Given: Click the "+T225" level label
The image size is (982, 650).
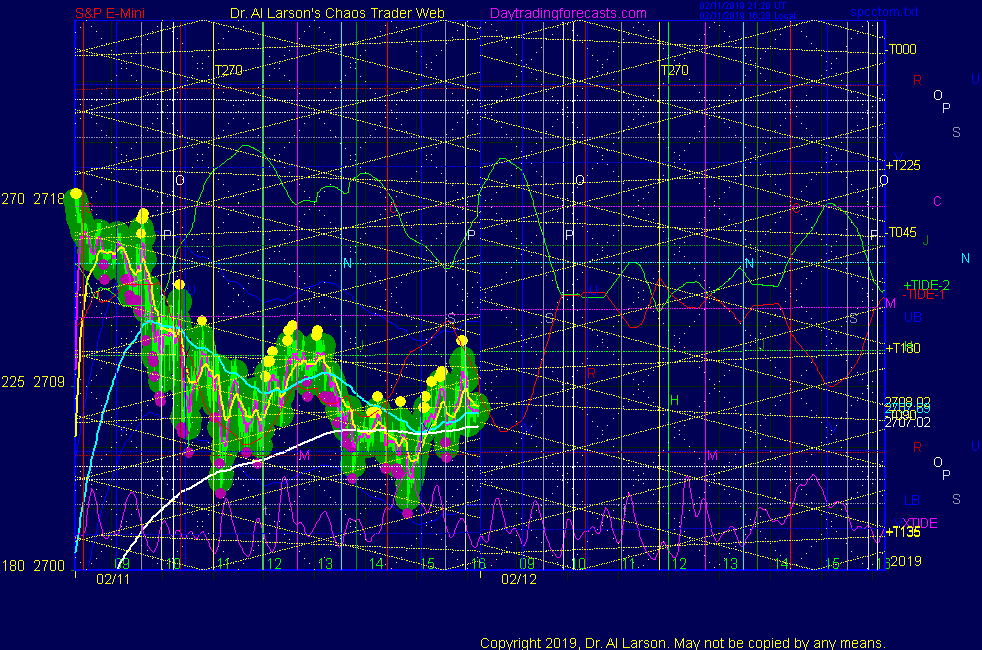Looking at the screenshot, I should [x=903, y=165].
